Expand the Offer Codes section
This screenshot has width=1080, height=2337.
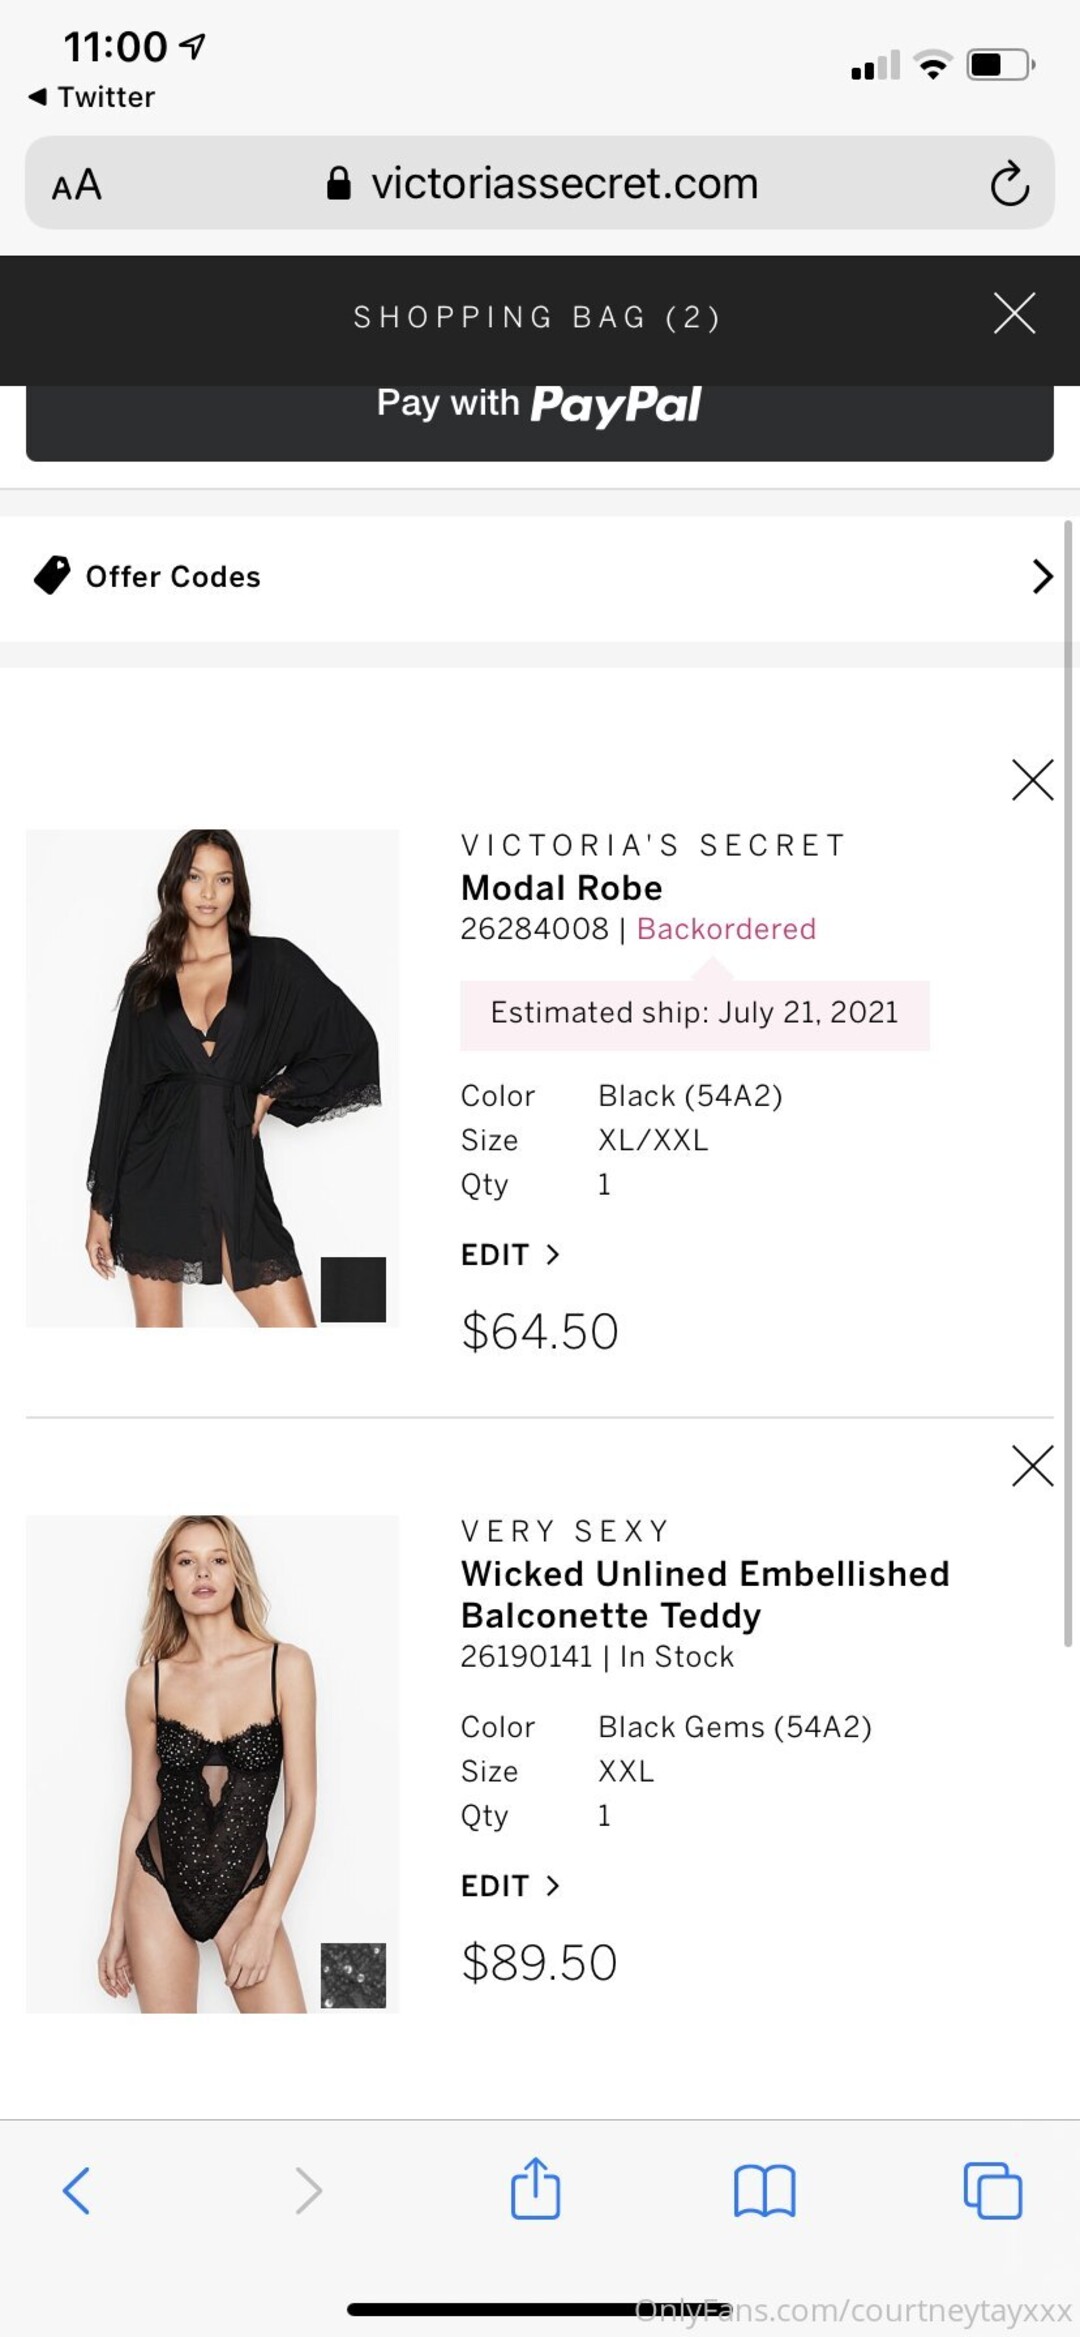click(540, 577)
